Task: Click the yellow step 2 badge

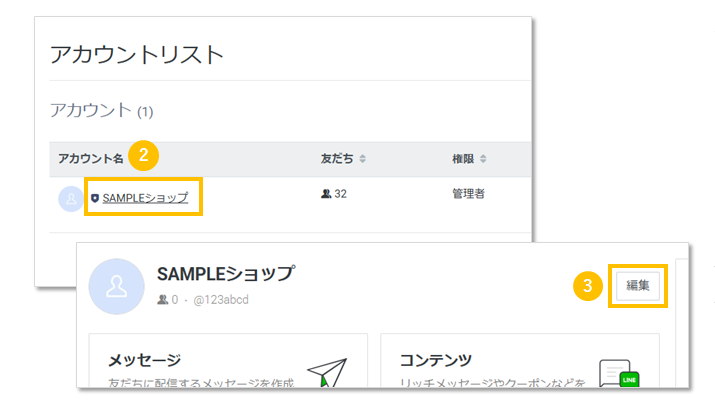Action: click(144, 155)
